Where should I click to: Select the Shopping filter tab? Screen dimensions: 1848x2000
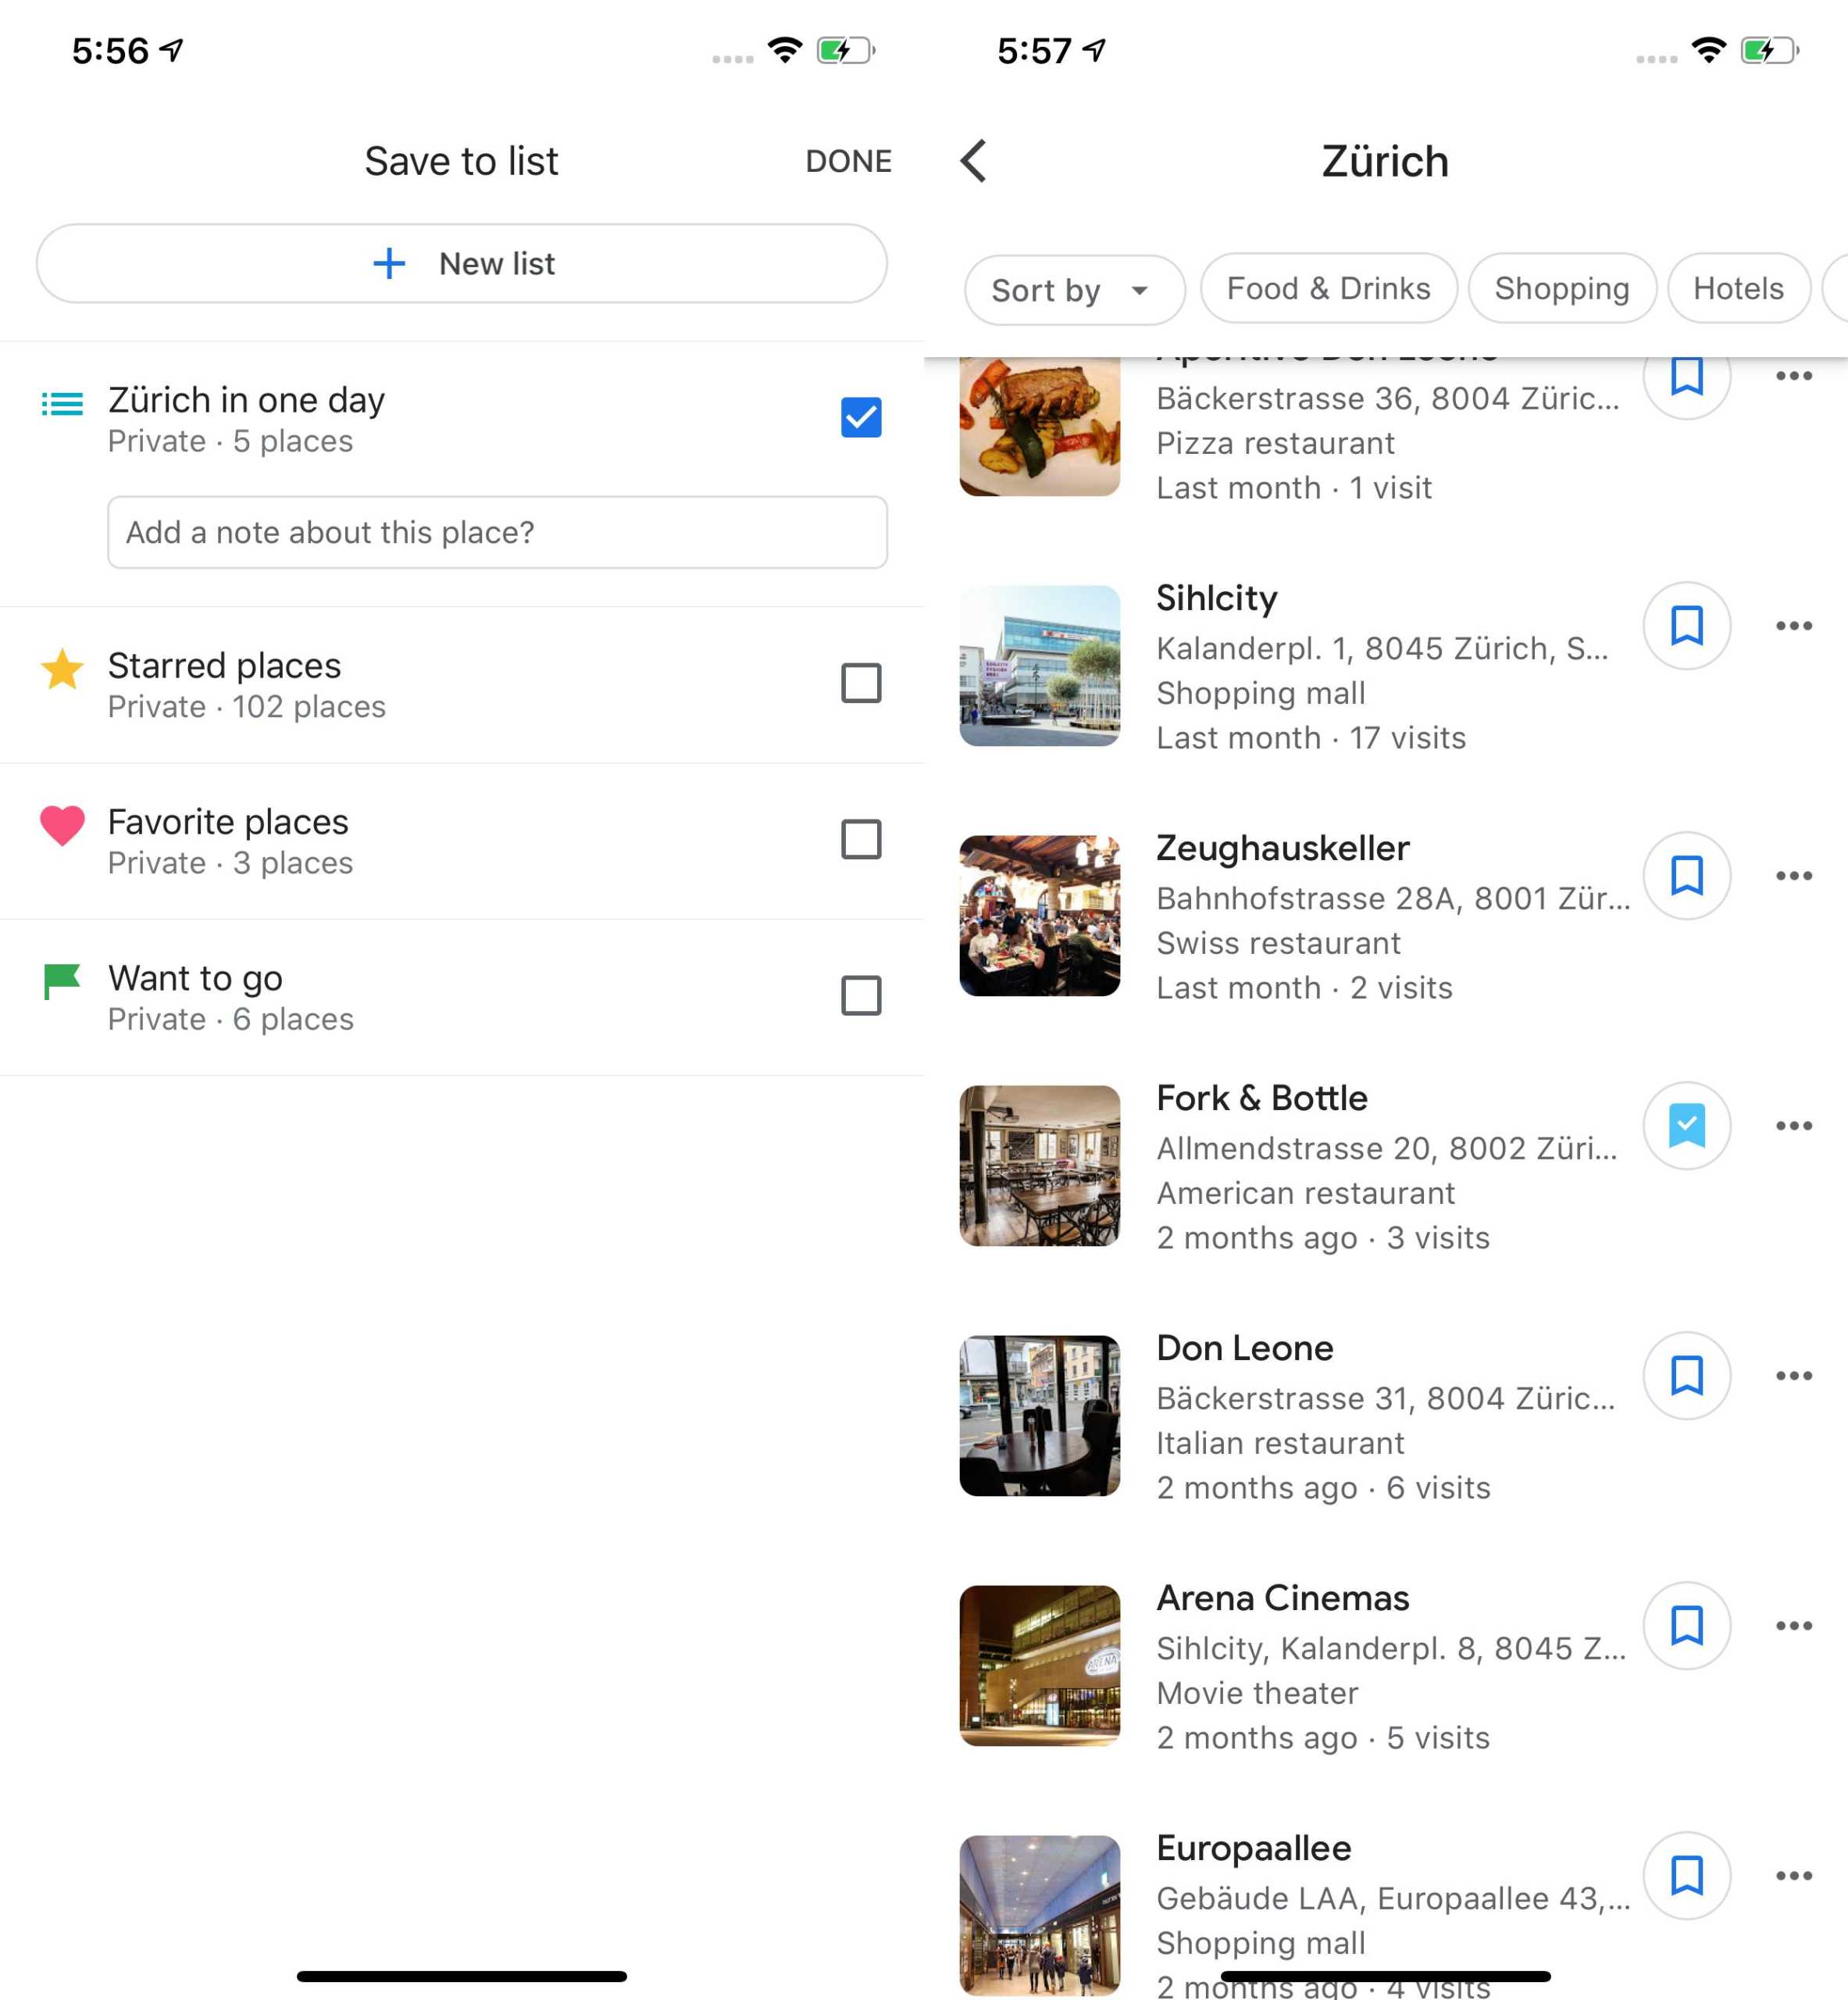coord(1555,287)
